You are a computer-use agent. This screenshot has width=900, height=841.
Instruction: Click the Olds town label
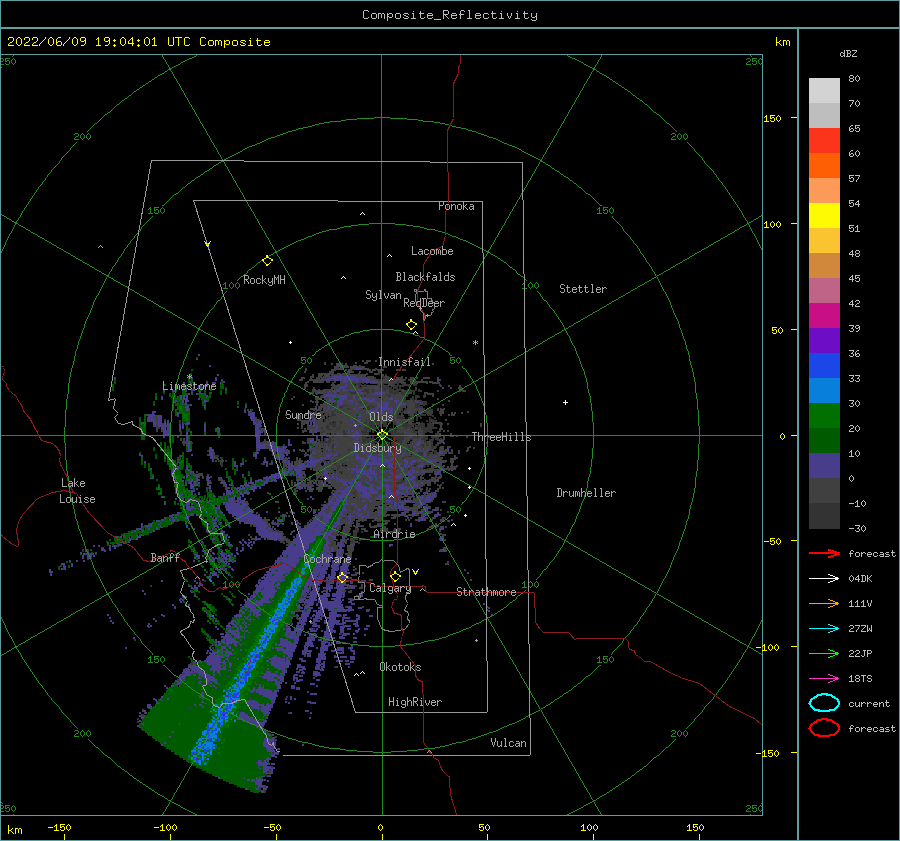tap(381, 417)
